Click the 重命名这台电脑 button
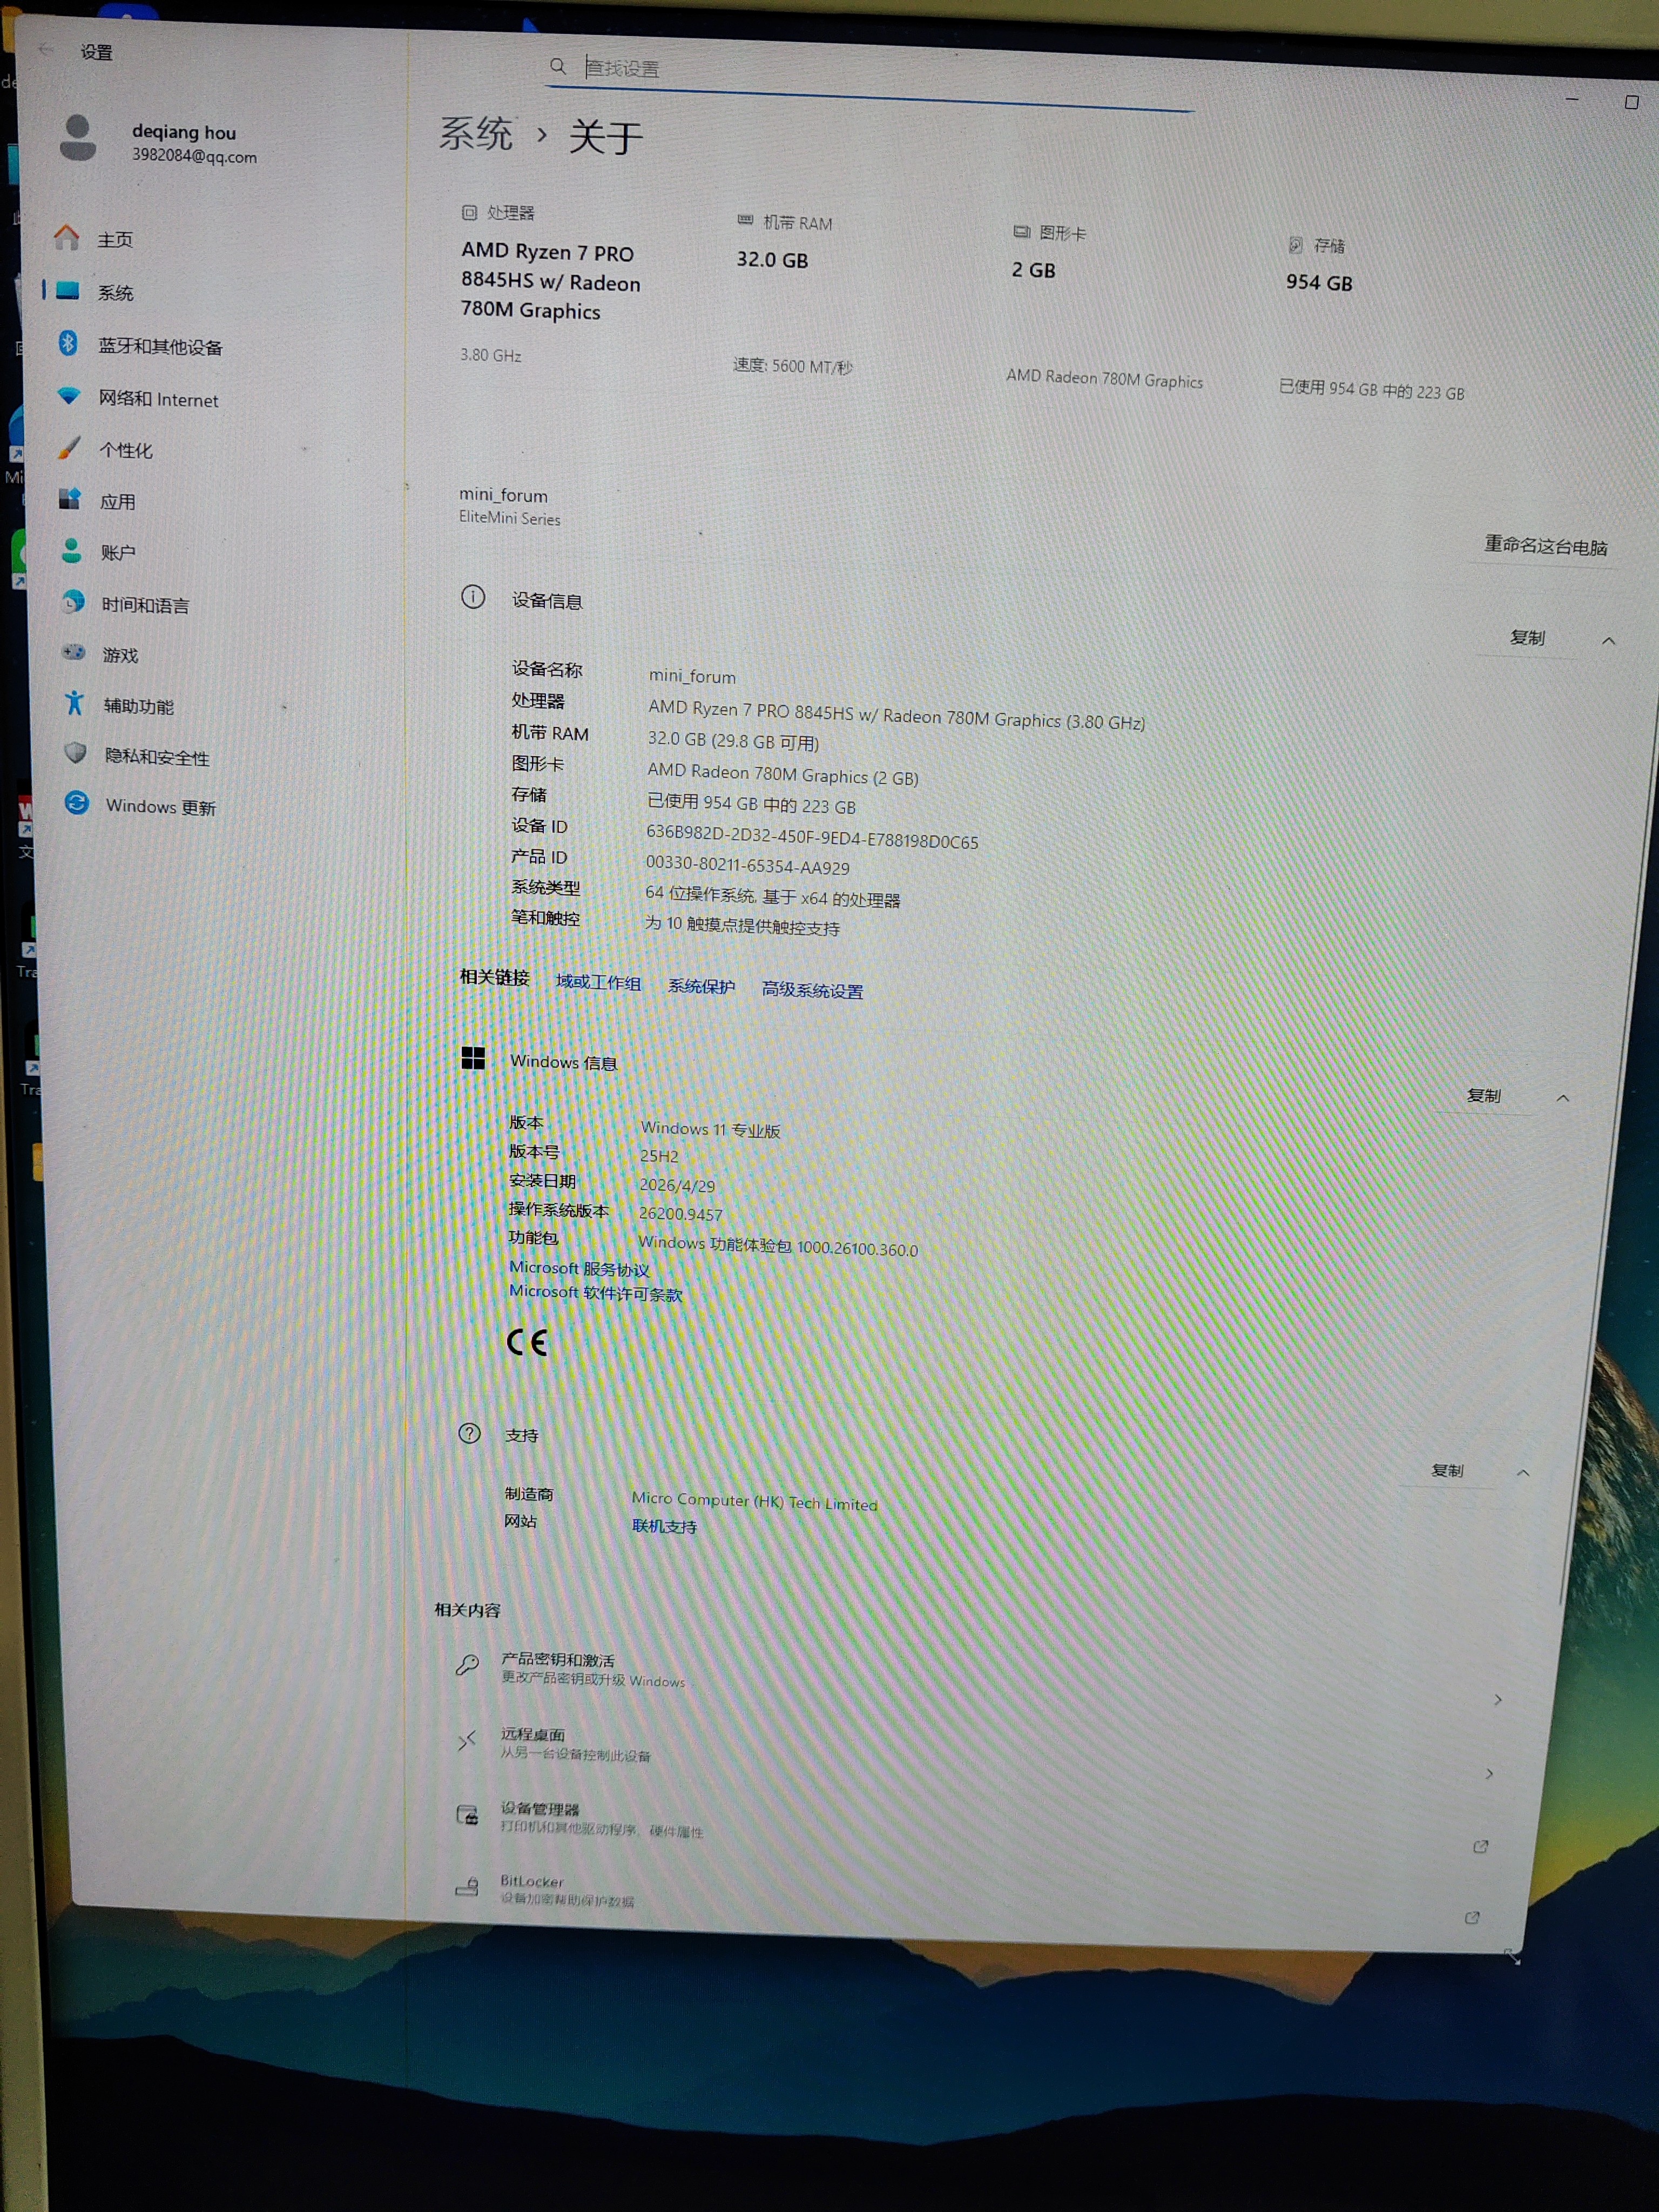The image size is (1659, 2212). coord(1545,546)
